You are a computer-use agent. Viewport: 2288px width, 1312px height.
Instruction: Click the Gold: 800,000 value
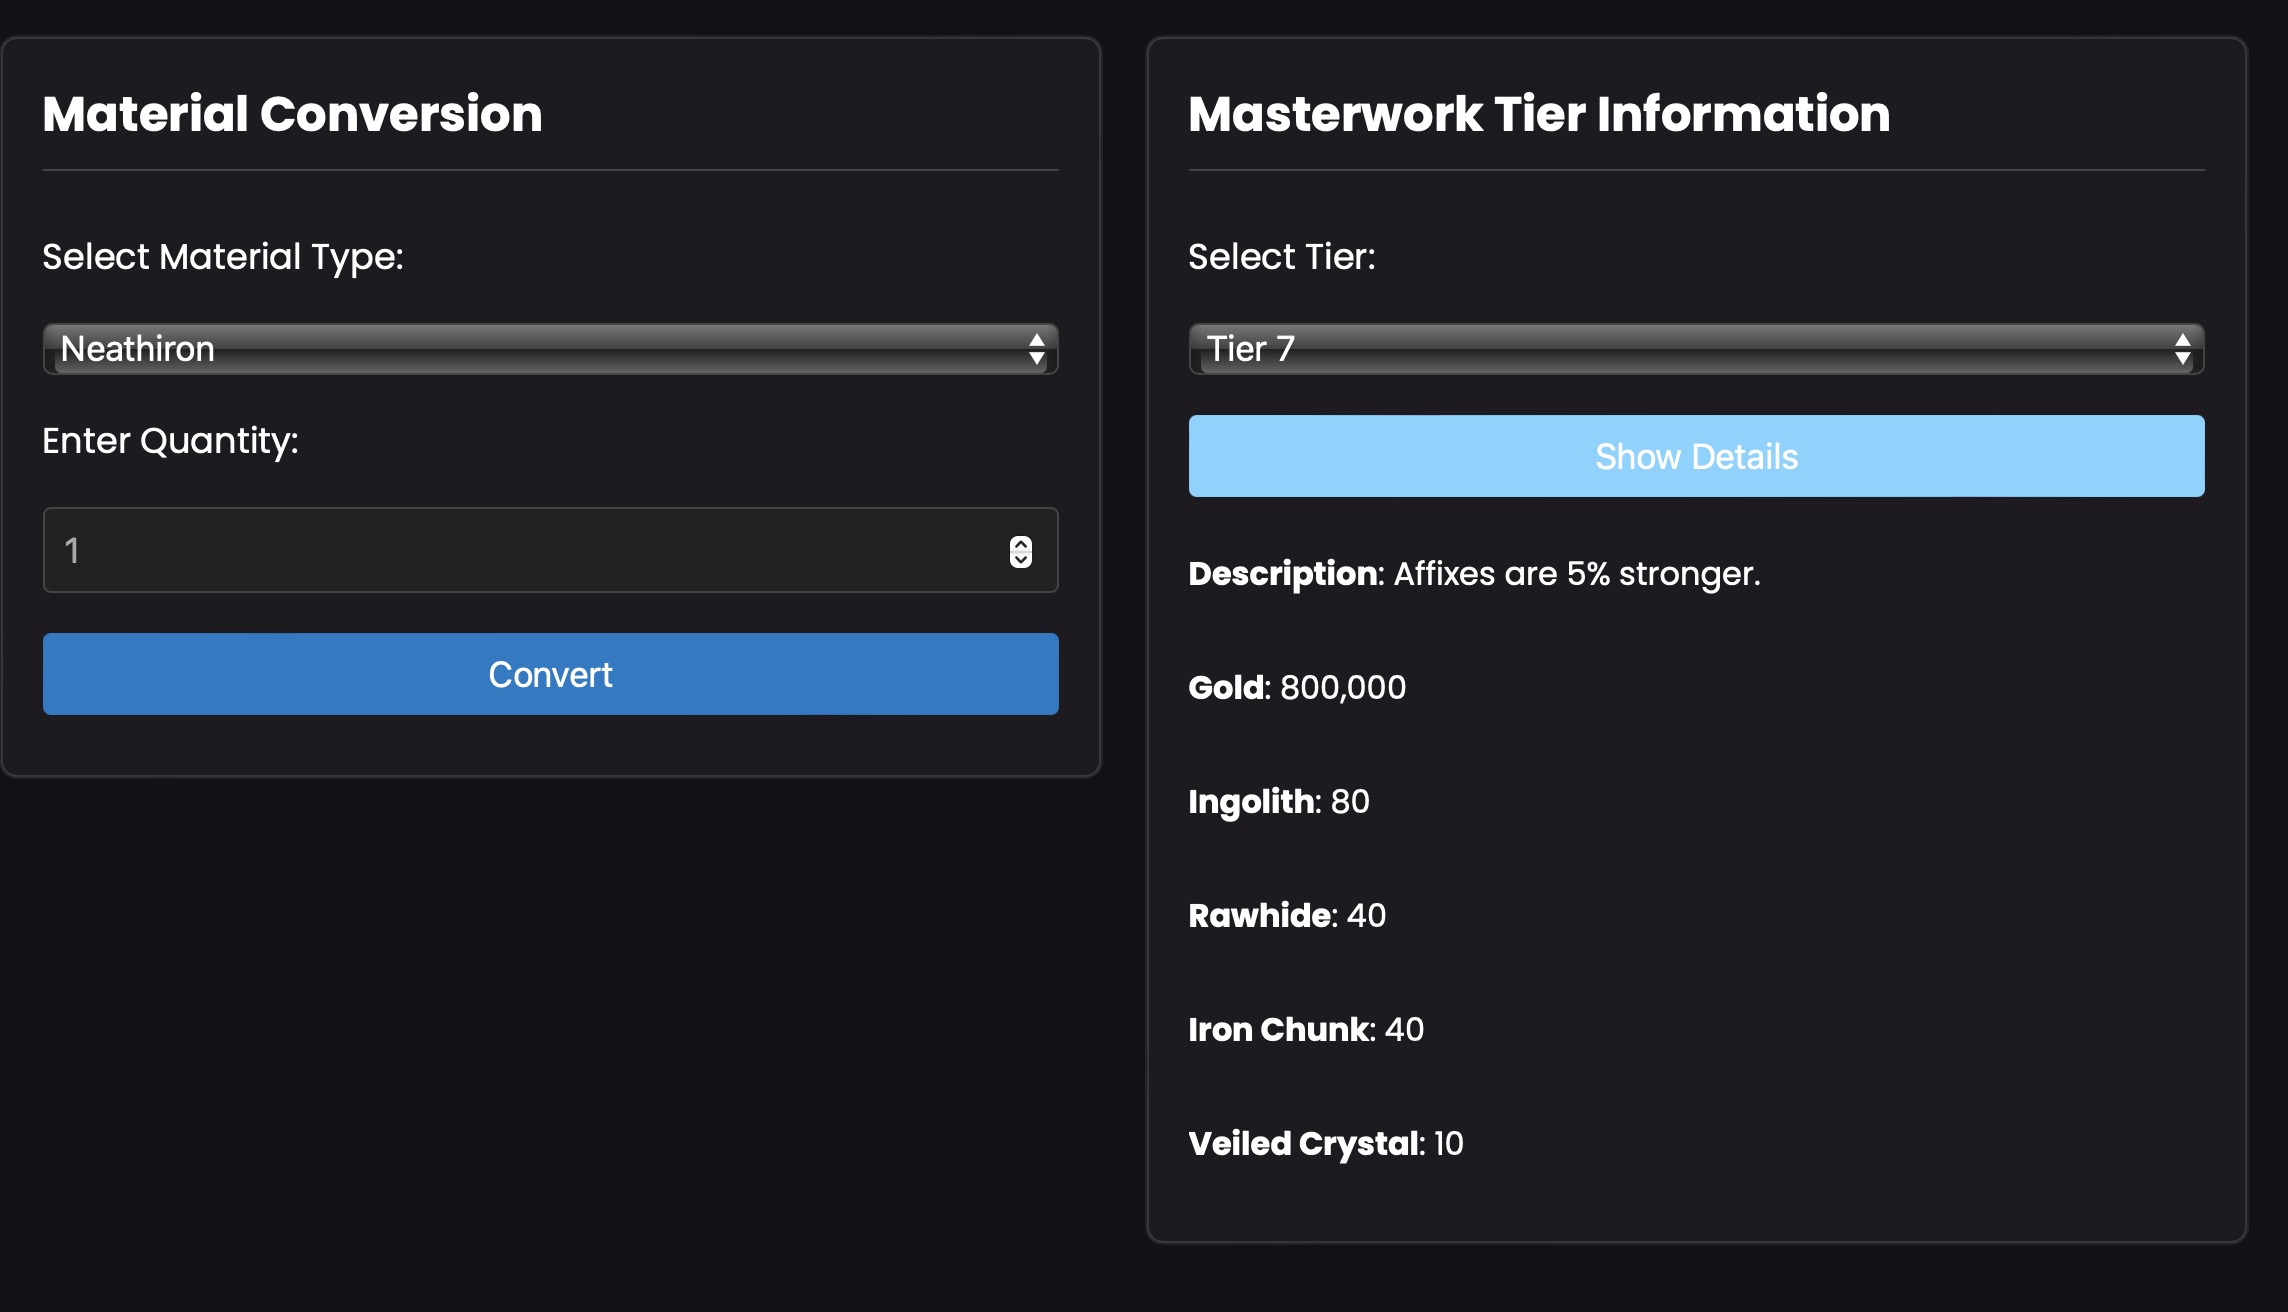point(1297,688)
